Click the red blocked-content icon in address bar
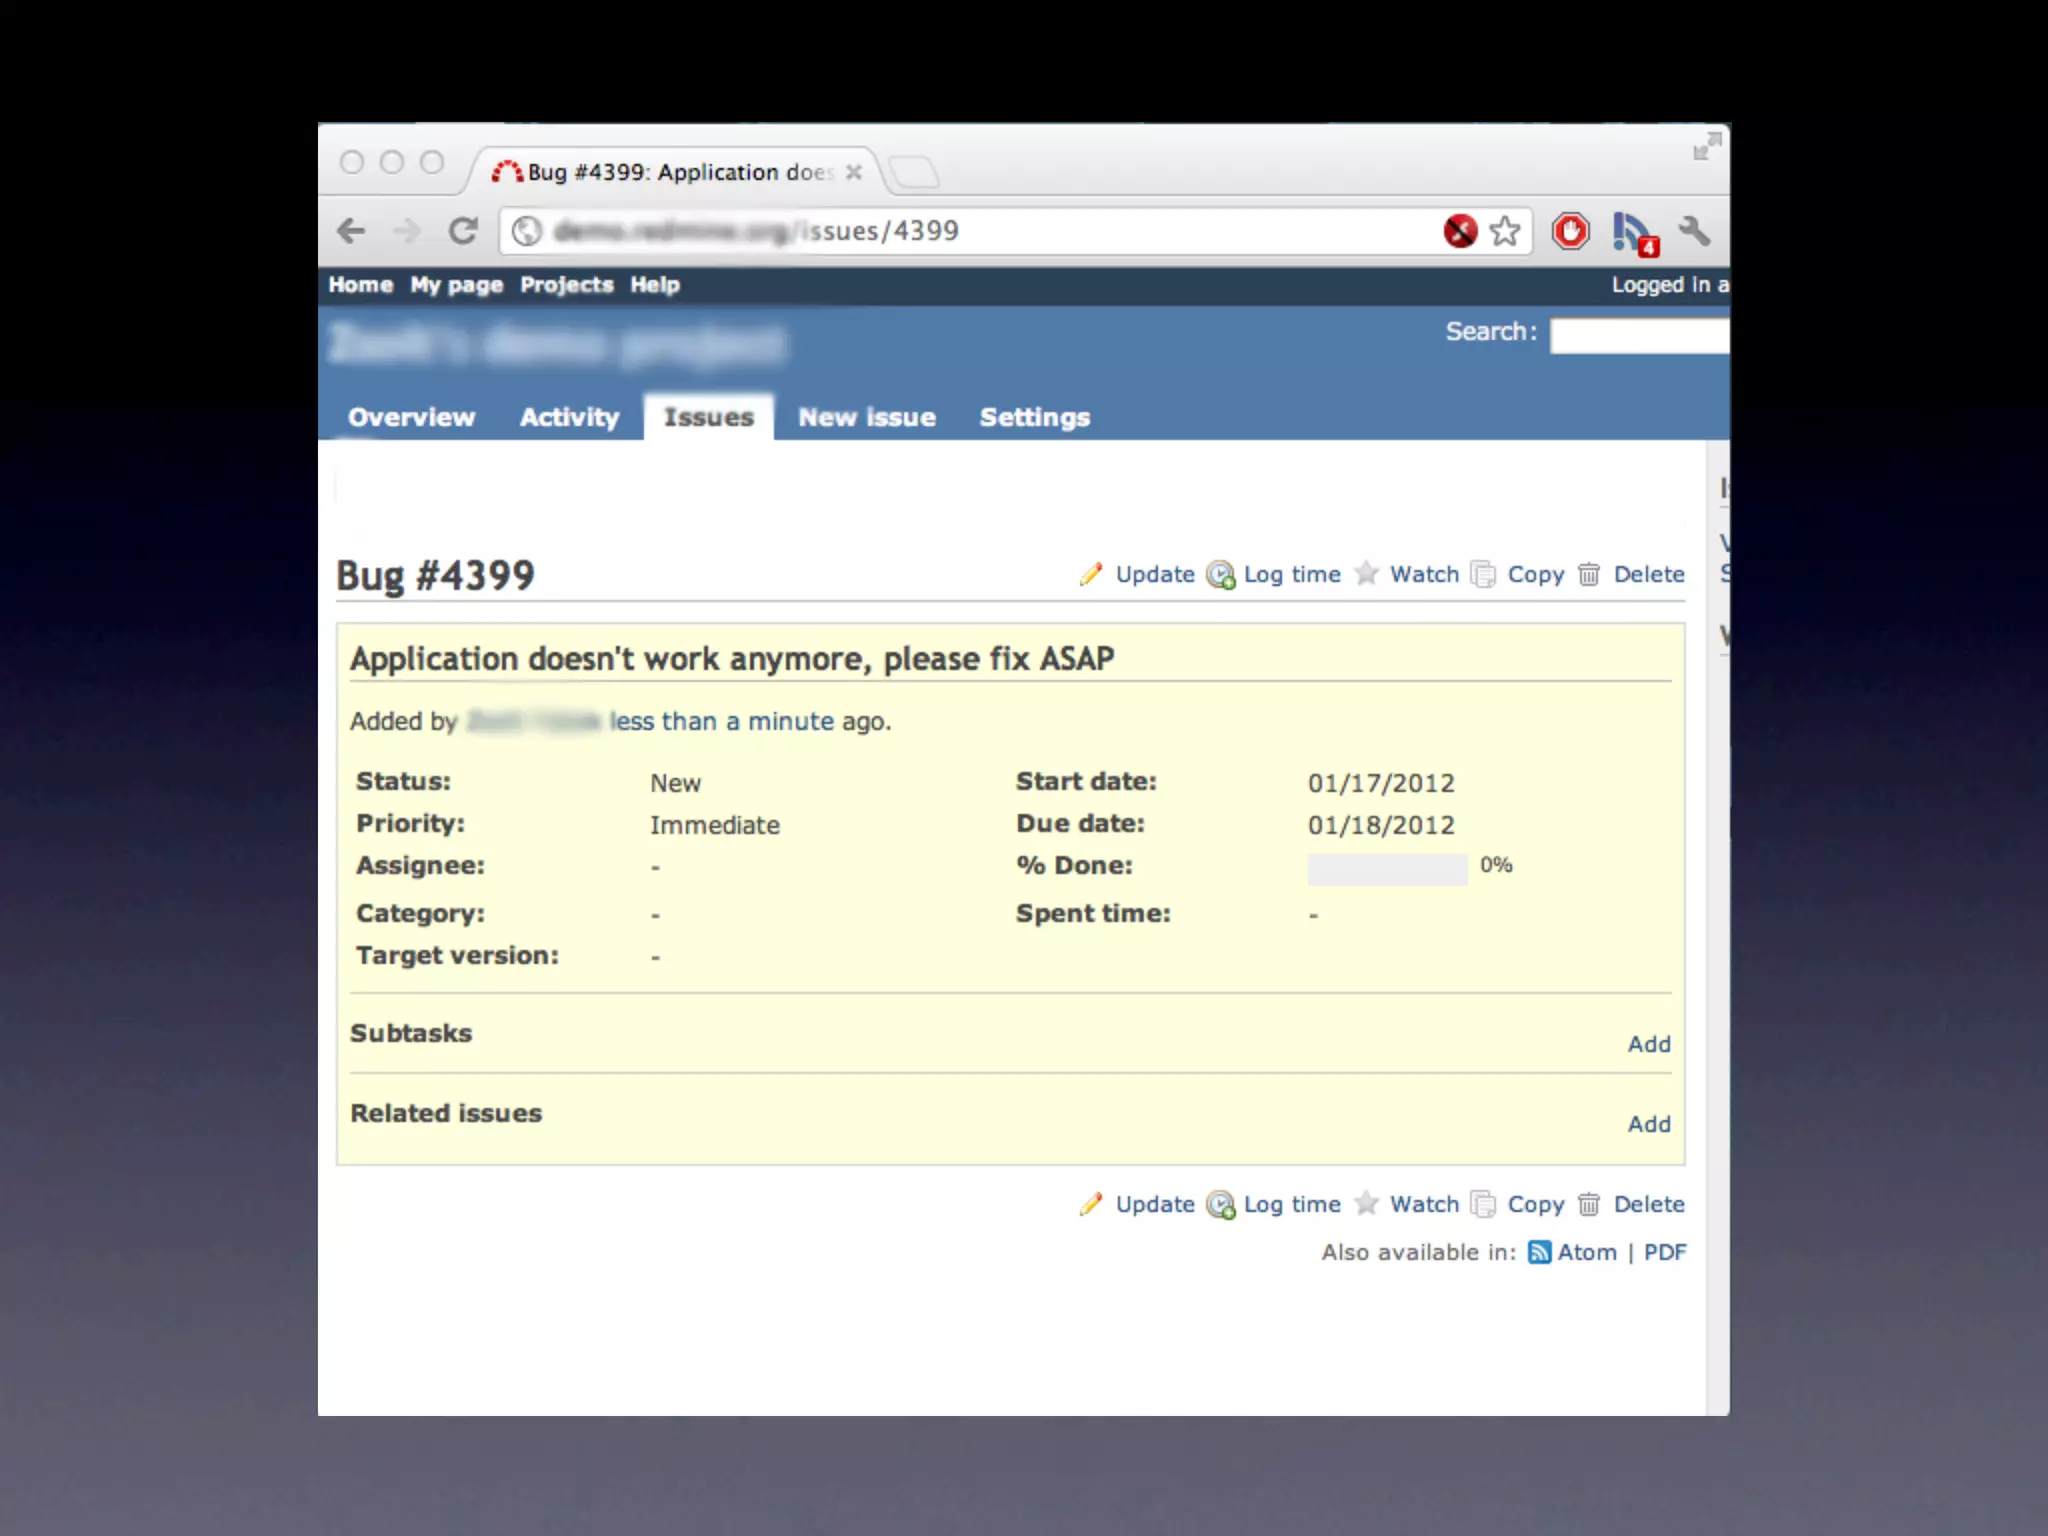The height and width of the screenshot is (1536, 2048). pos(1460,231)
